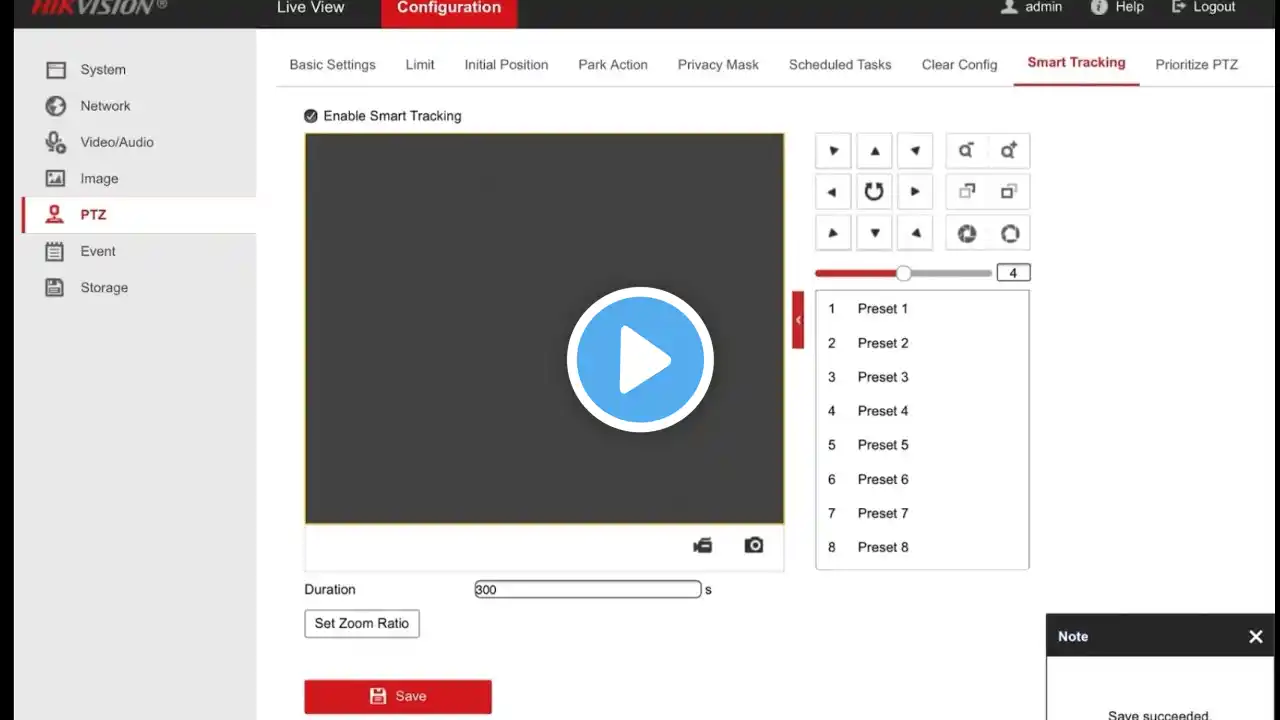
Task: Pan camera right with PTZ arrow
Action: click(915, 192)
